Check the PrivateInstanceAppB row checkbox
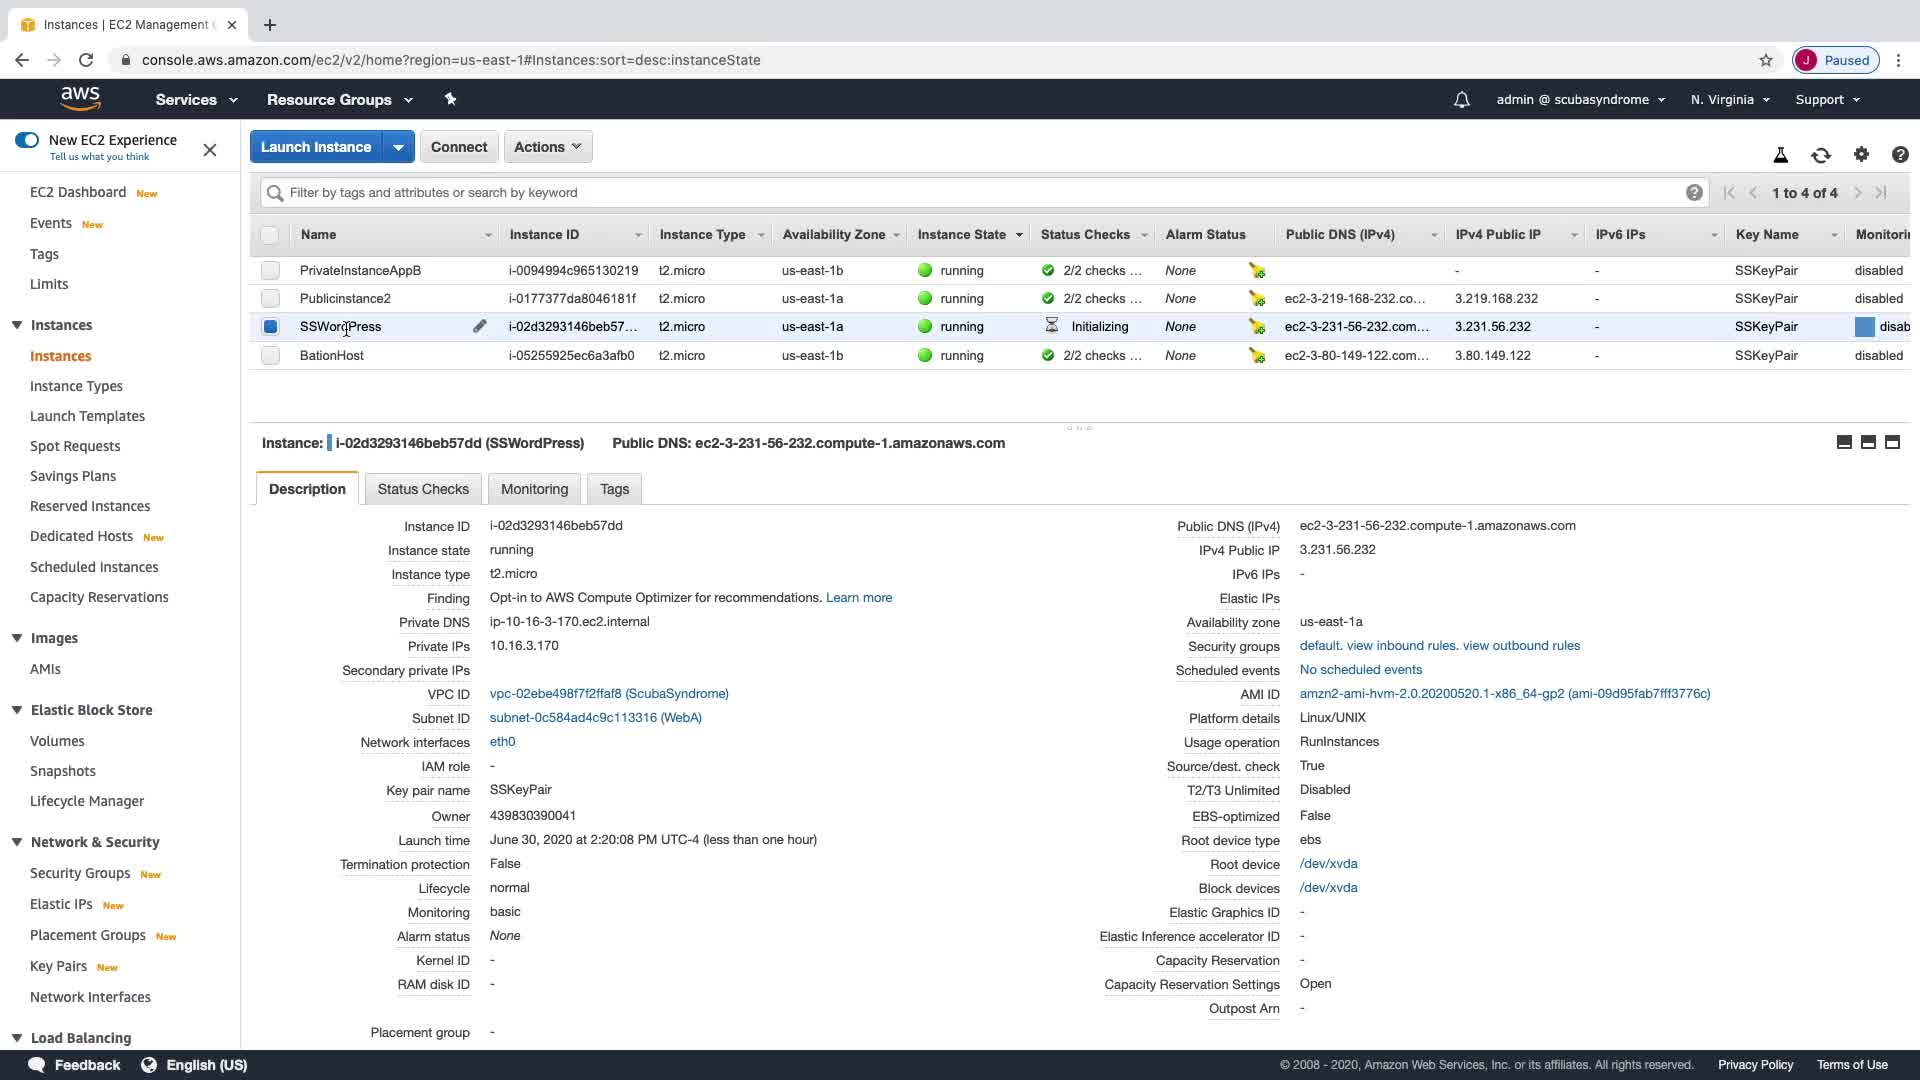Viewport: 1920px width, 1080px height. [270, 270]
